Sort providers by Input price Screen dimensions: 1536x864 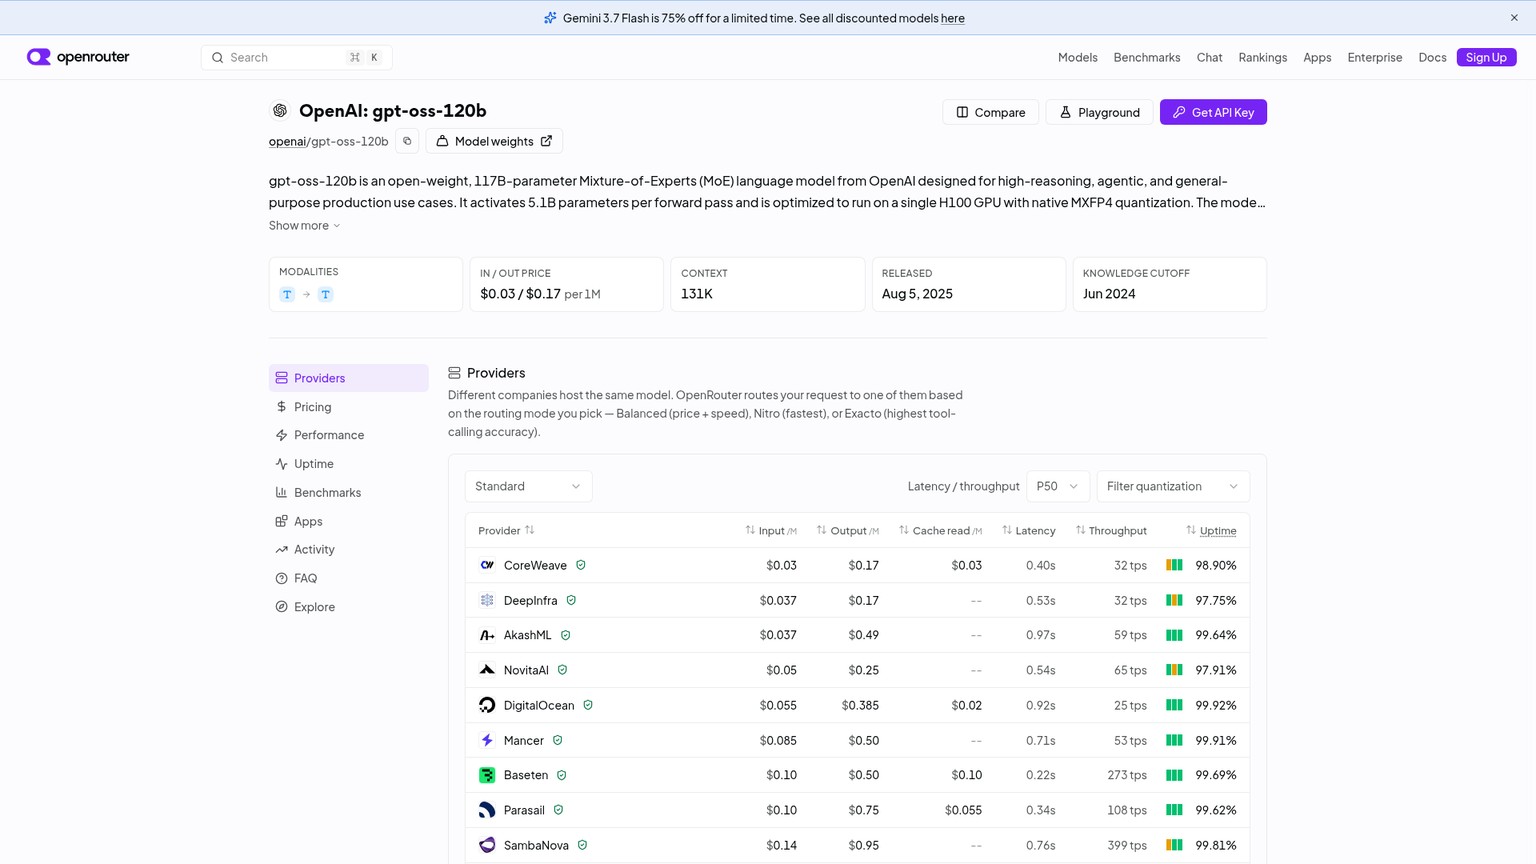pos(771,530)
